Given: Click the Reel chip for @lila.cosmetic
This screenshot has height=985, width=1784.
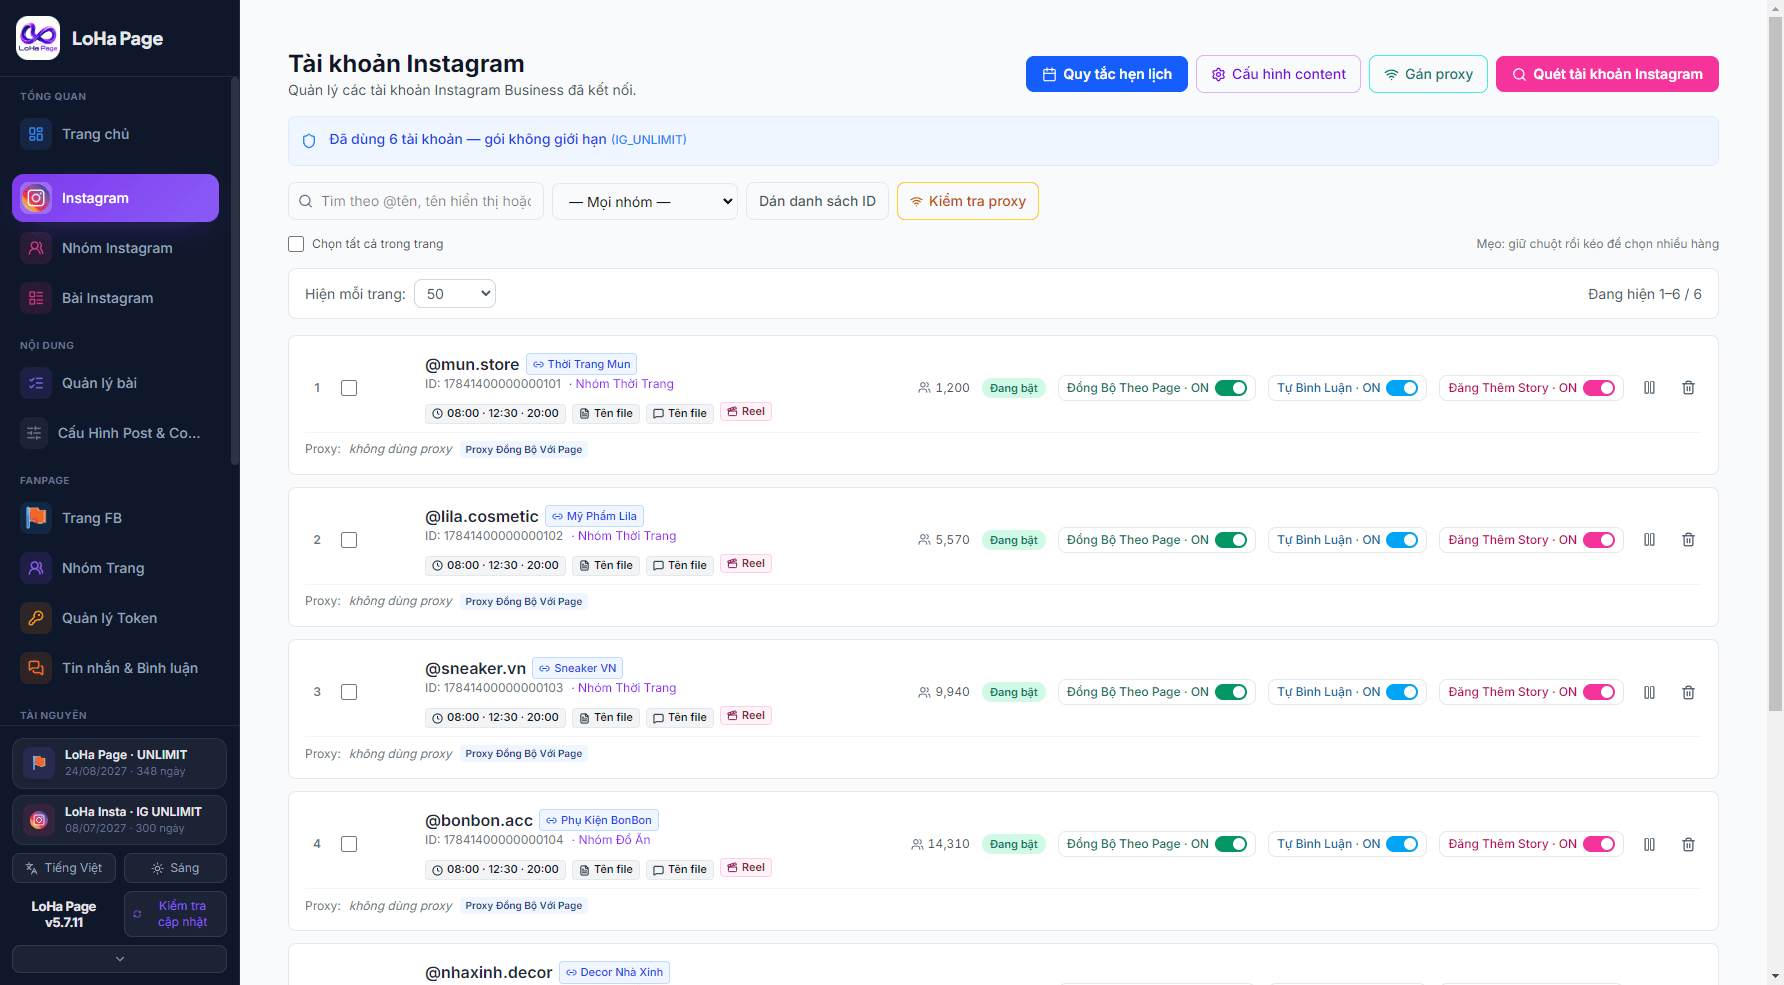Looking at the screenshot, I should (x=746, y=564).
